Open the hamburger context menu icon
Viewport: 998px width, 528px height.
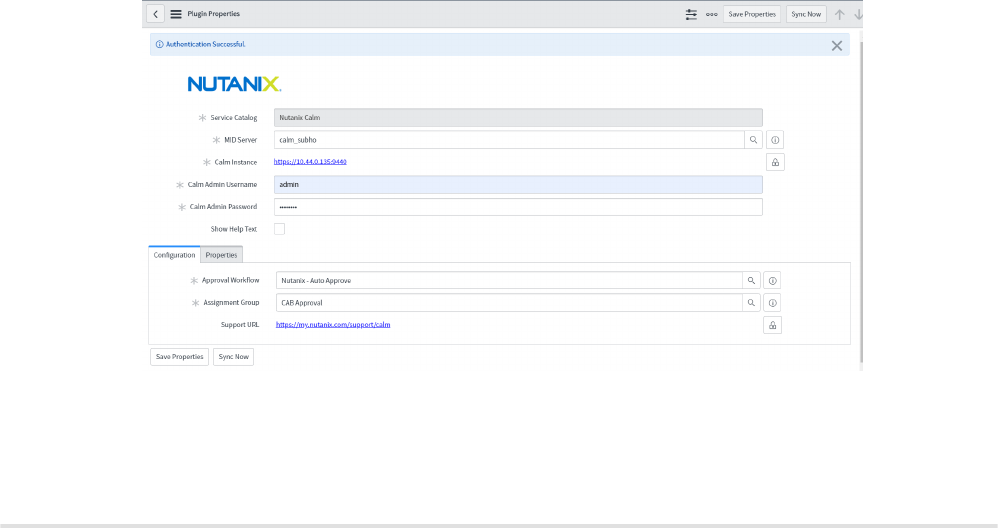point(176,14)
